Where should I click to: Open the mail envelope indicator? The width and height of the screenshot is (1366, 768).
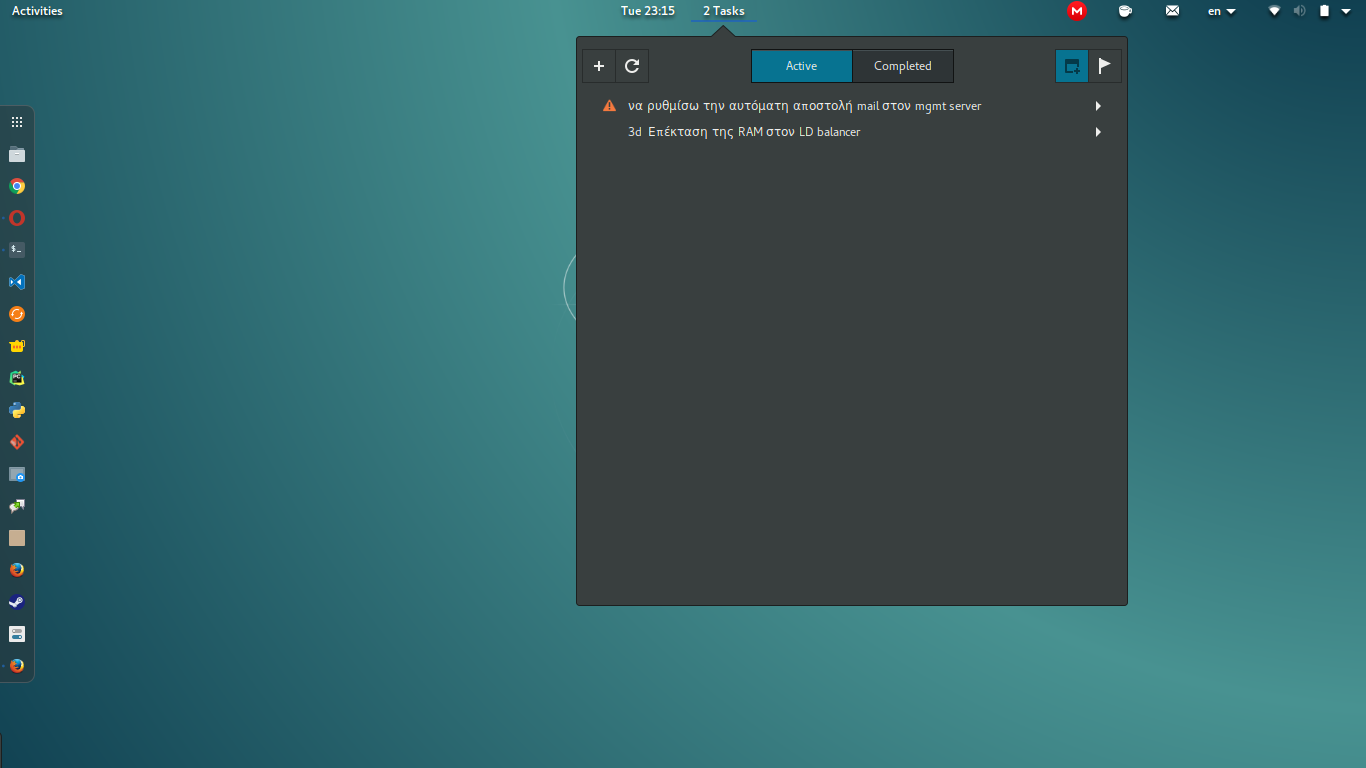1173,11
